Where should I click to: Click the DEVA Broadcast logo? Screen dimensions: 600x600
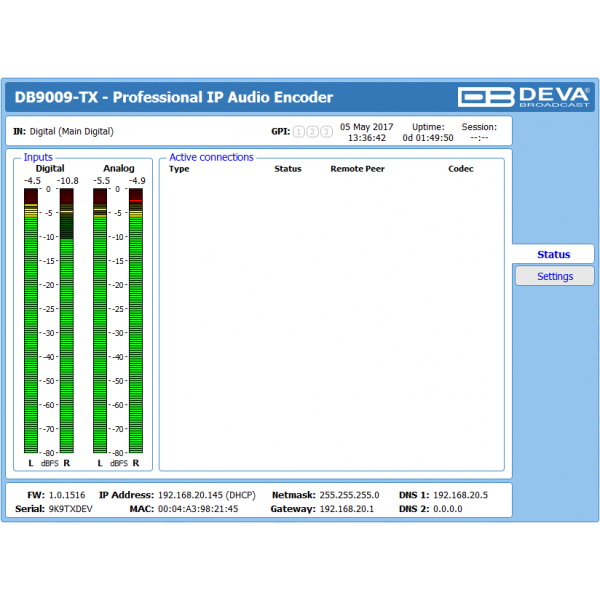pos(523,97)
